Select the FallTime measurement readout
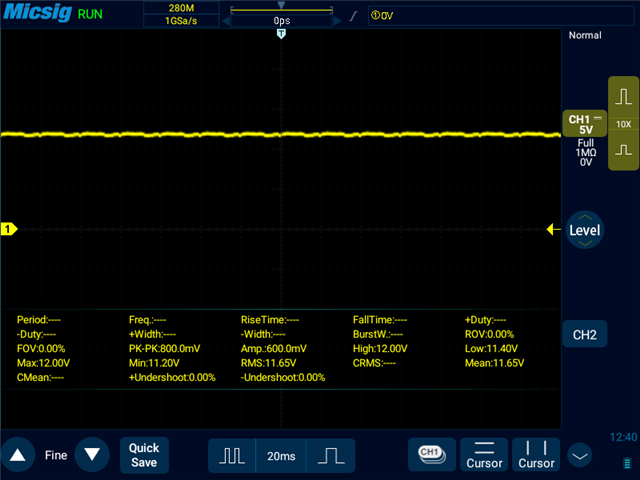 click(x=380, y=320)
